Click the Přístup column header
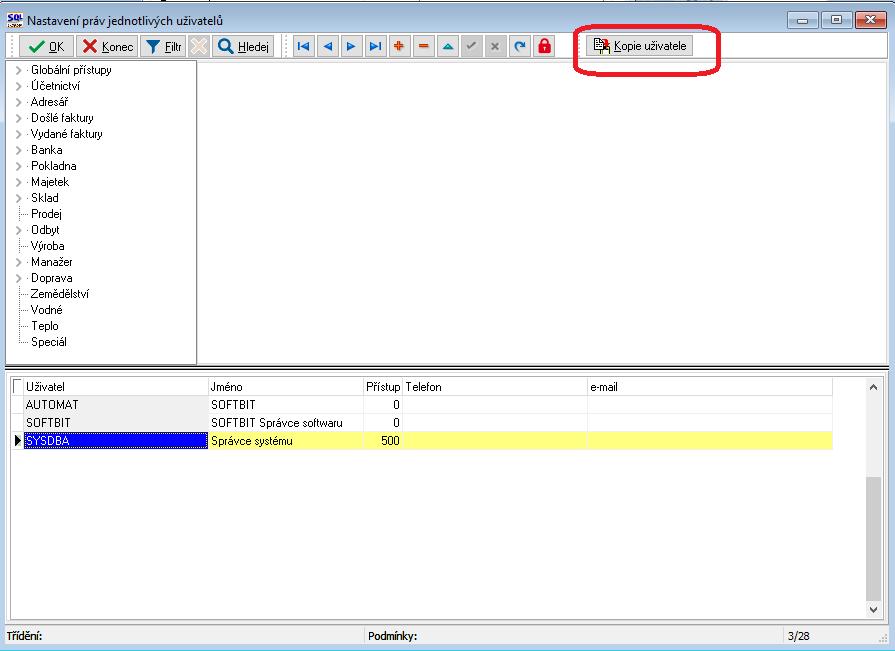The height and width of the screenshot is (651, 895). coord(383,387)
